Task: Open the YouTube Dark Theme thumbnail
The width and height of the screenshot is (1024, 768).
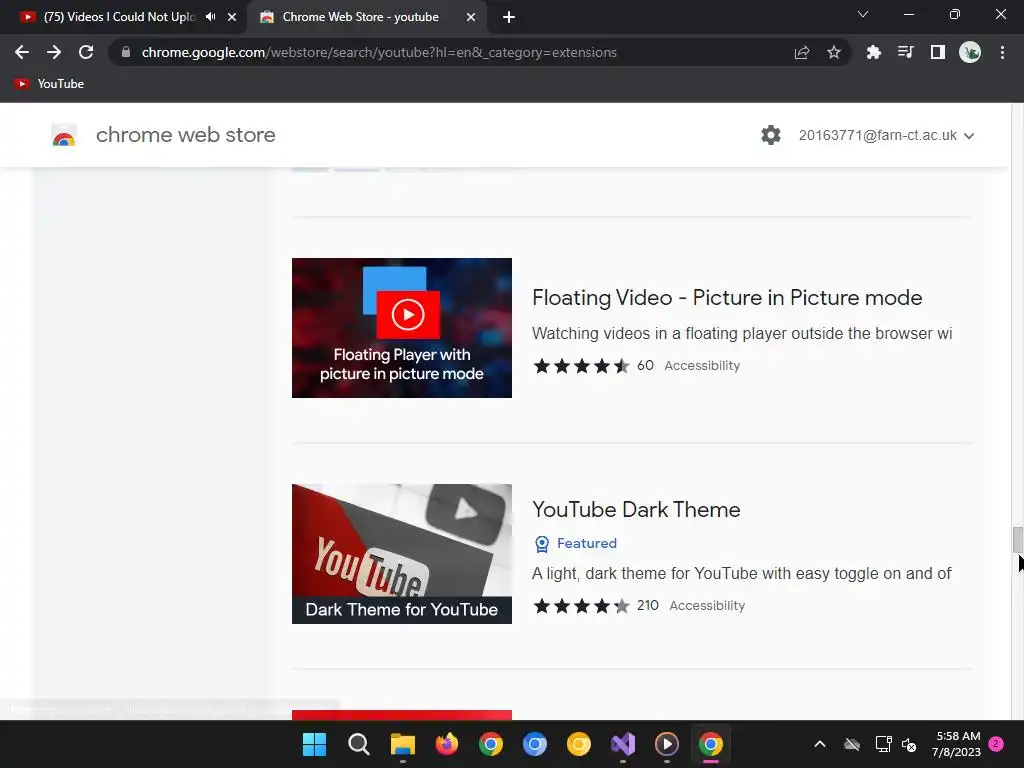Action: [402, 554]
